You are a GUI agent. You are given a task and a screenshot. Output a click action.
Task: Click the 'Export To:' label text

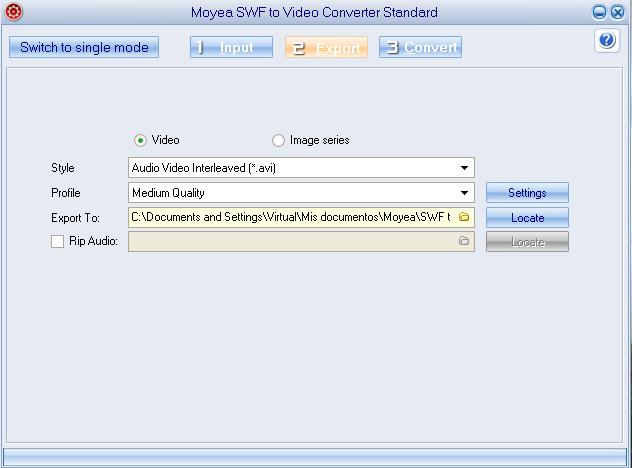pyautogui.click(x=75, y=218)
